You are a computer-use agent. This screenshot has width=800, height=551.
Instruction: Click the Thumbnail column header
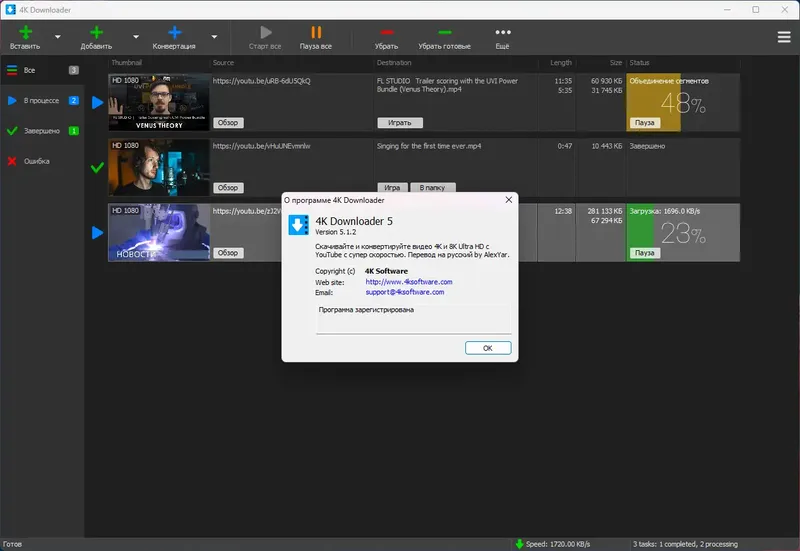pyautogui.click(x=127, y=63)
